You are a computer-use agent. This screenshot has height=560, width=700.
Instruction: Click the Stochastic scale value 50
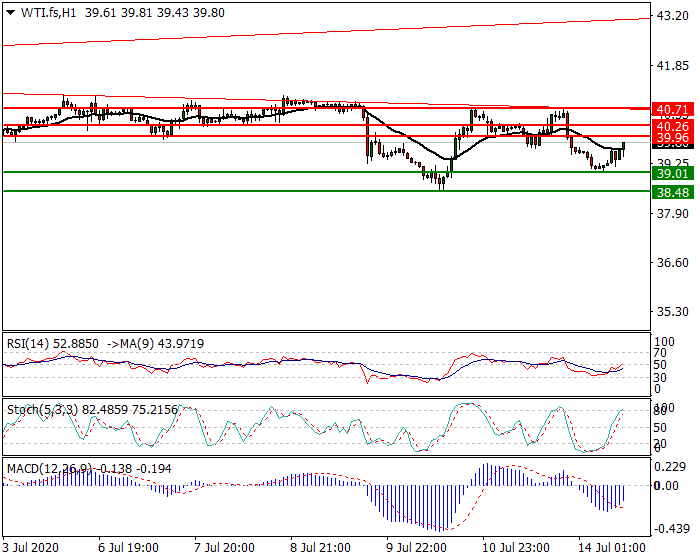click(x=660, y=428)
